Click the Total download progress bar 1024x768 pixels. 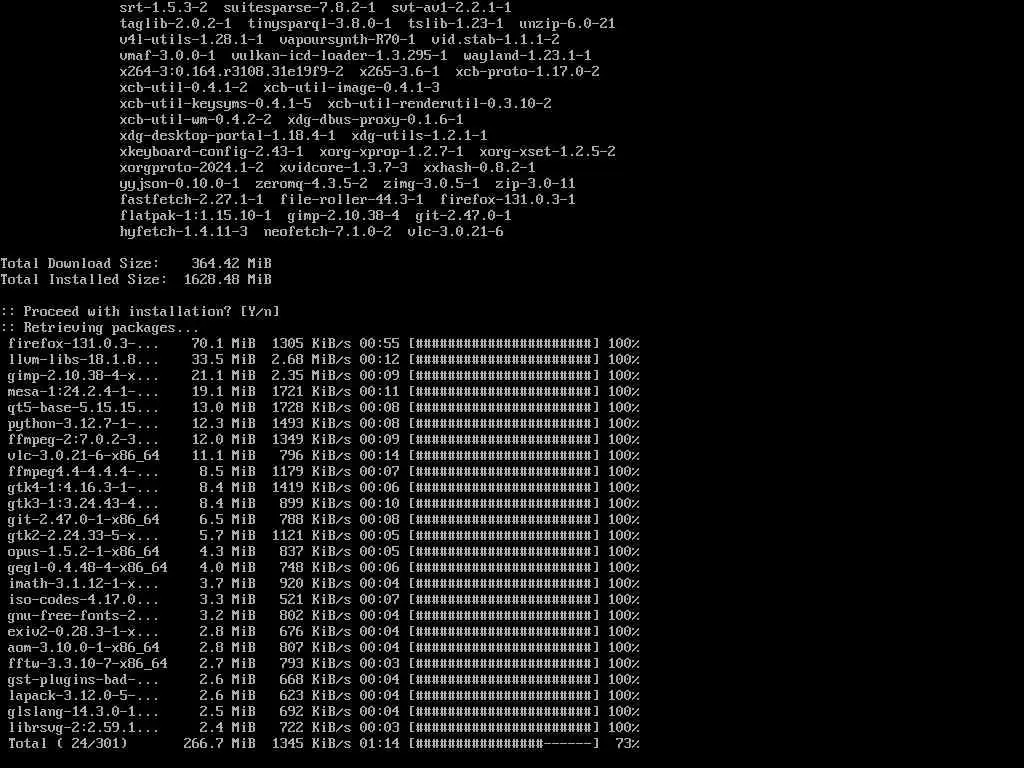504,743
